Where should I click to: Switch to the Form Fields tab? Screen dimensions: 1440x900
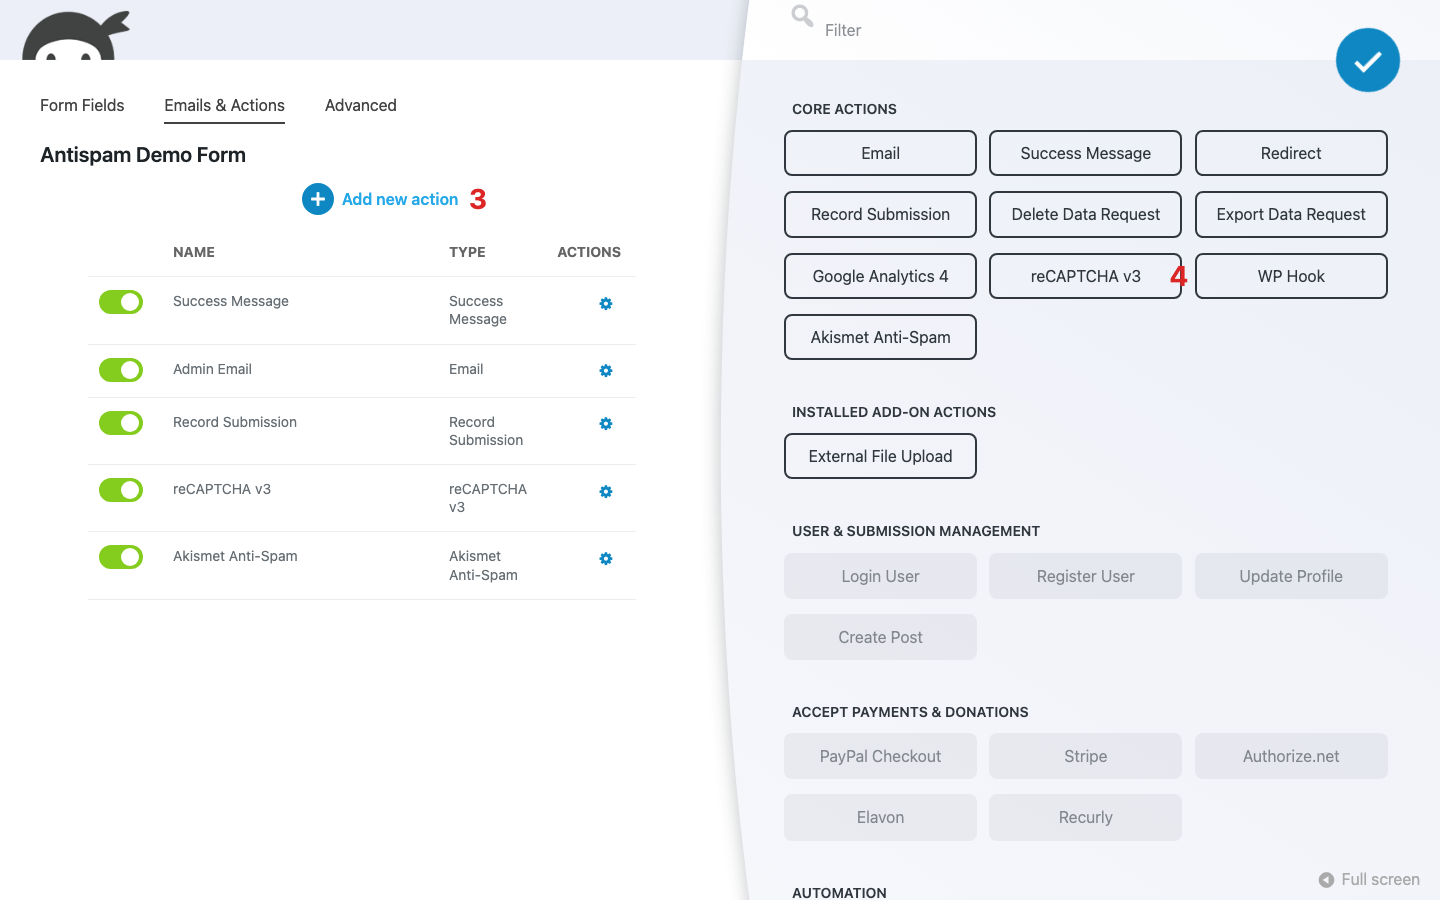(82, 105)
